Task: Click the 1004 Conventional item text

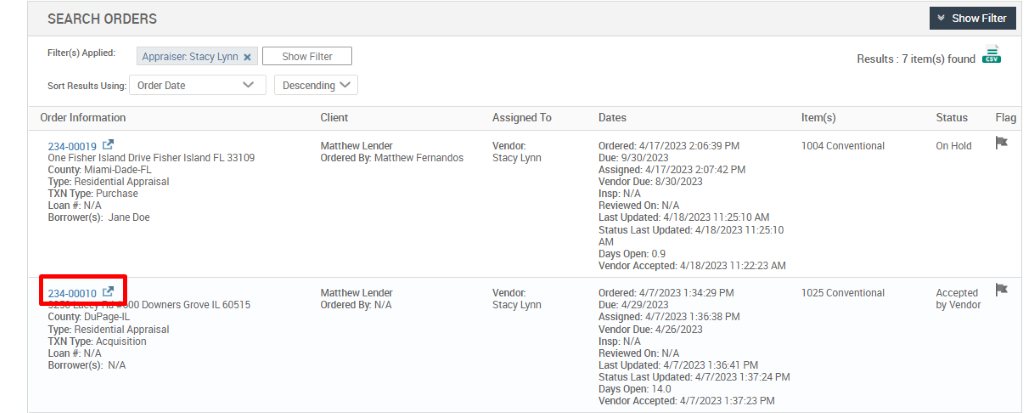Action: 843,146
